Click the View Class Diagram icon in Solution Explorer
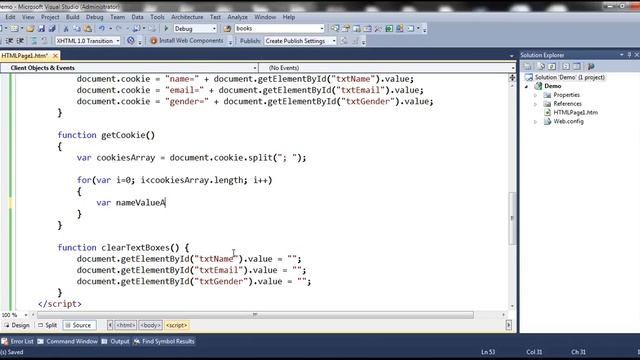640x360 pixels. coord(591,66)
